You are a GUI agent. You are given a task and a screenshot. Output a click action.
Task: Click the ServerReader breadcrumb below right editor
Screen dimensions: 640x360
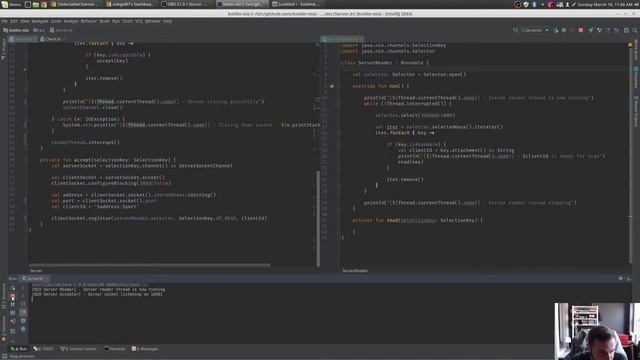click(355, 271)
